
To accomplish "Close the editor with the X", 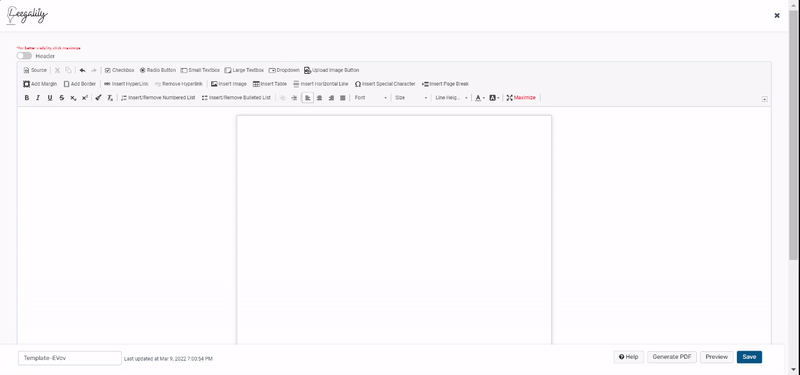I will click(x=777, y=15).
